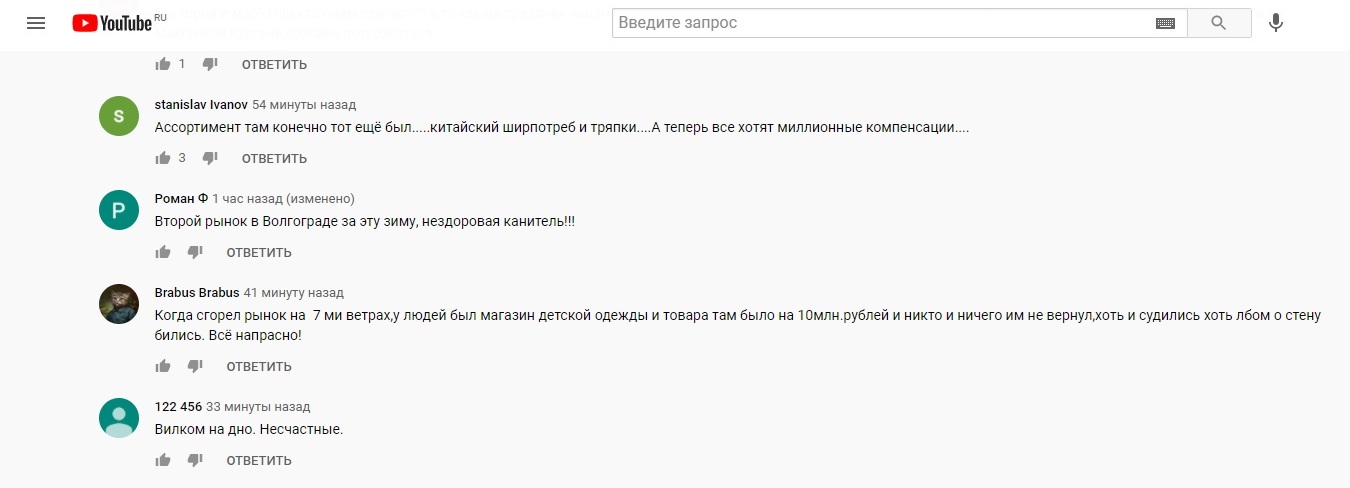Image resolution: width=1350 pixels, height=488 pixels.
Task: Open the '33 минуты назад' timestamp link
Action: pyautogui.click(x=258, y=406)
